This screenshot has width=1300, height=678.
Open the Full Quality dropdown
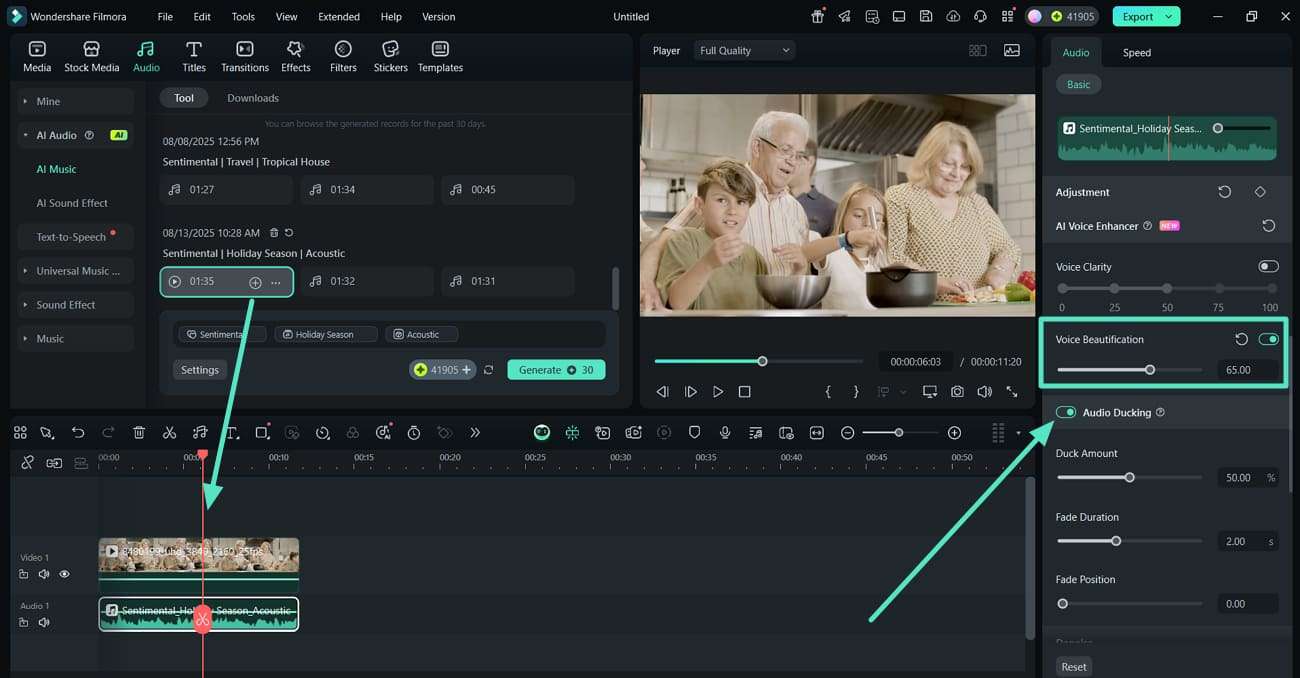pyautogui.click(x=744, y=50)
